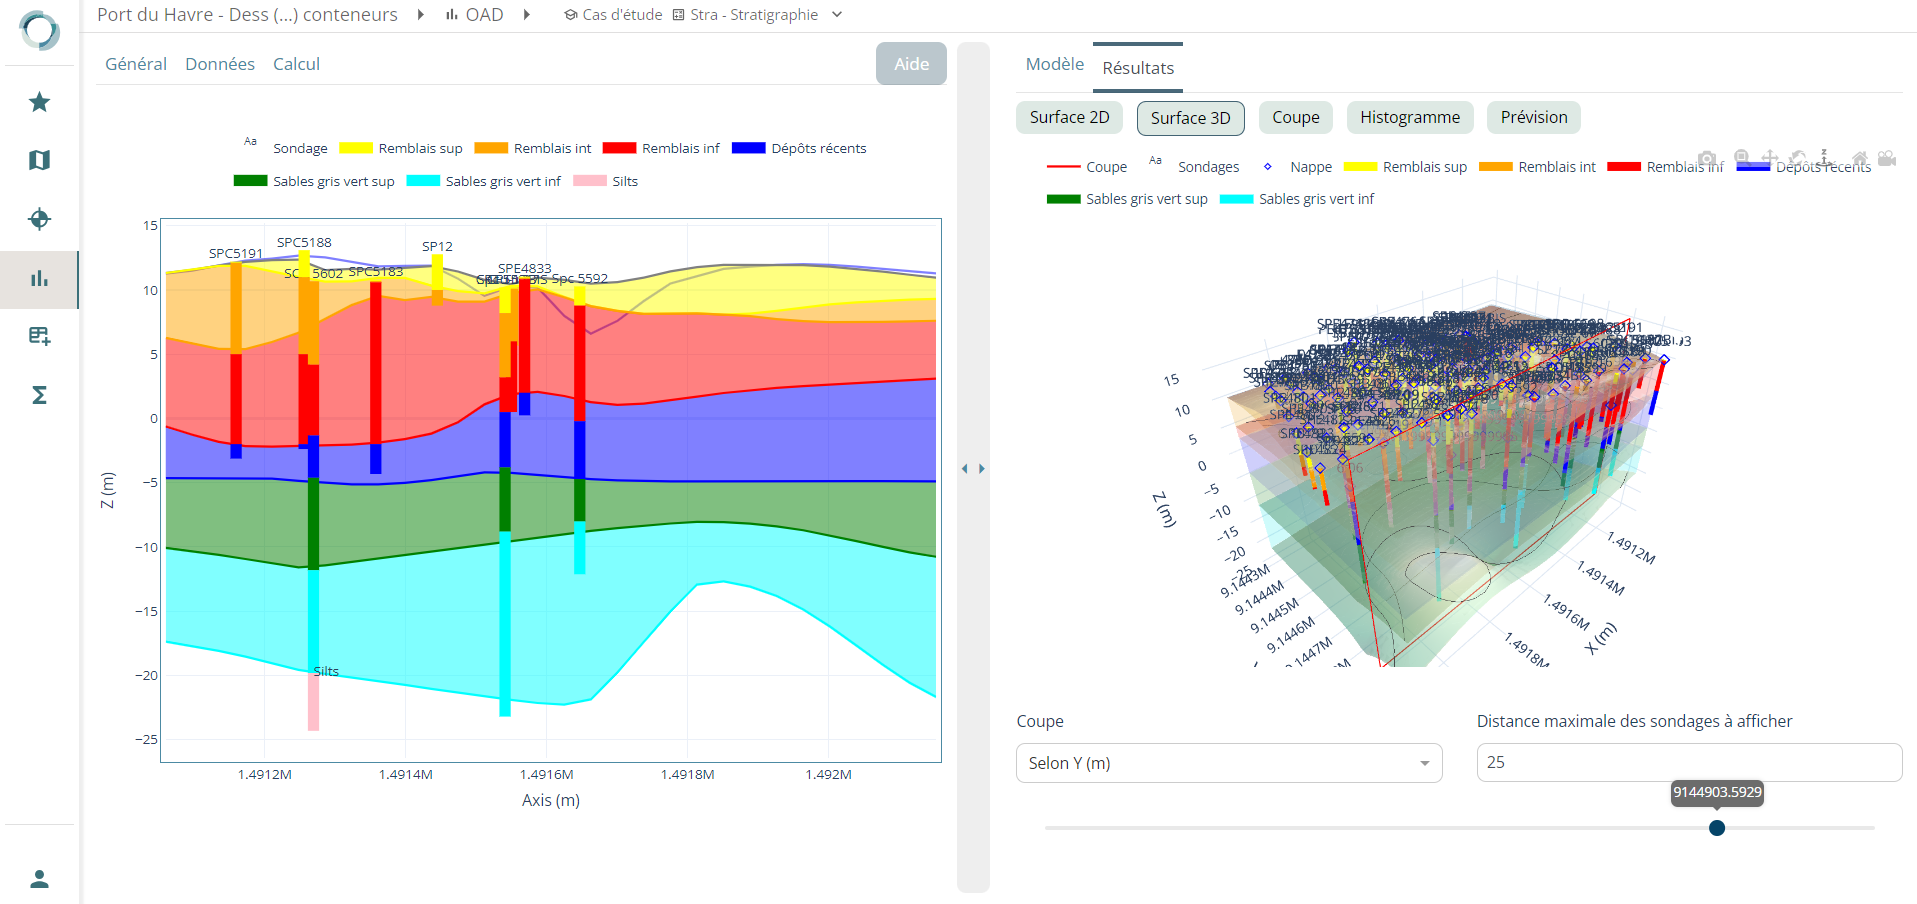1917x904 pixels.
Task: Click the Histogramme button
Action: tap(1409, 118)
